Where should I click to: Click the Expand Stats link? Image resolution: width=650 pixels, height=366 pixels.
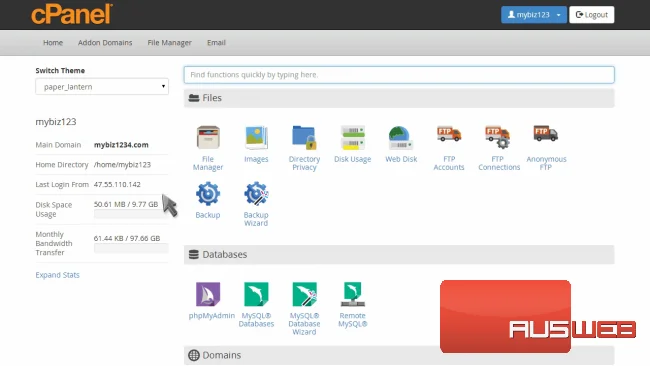(57, 275)
